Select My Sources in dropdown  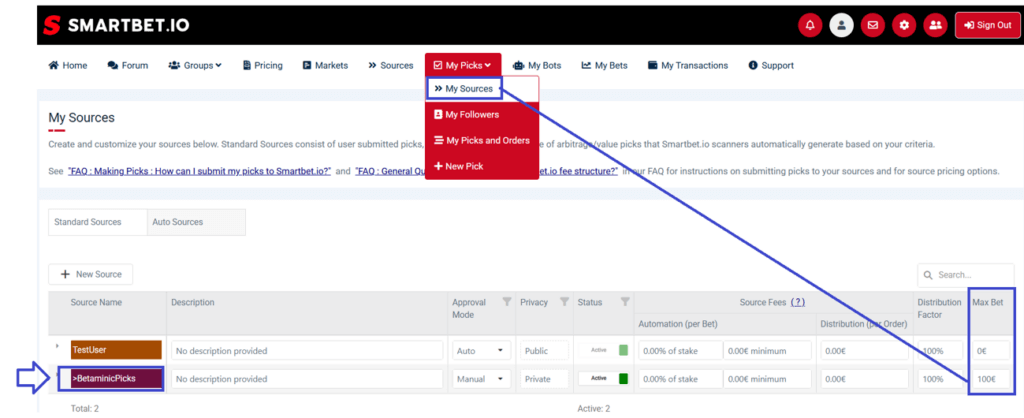464,88
